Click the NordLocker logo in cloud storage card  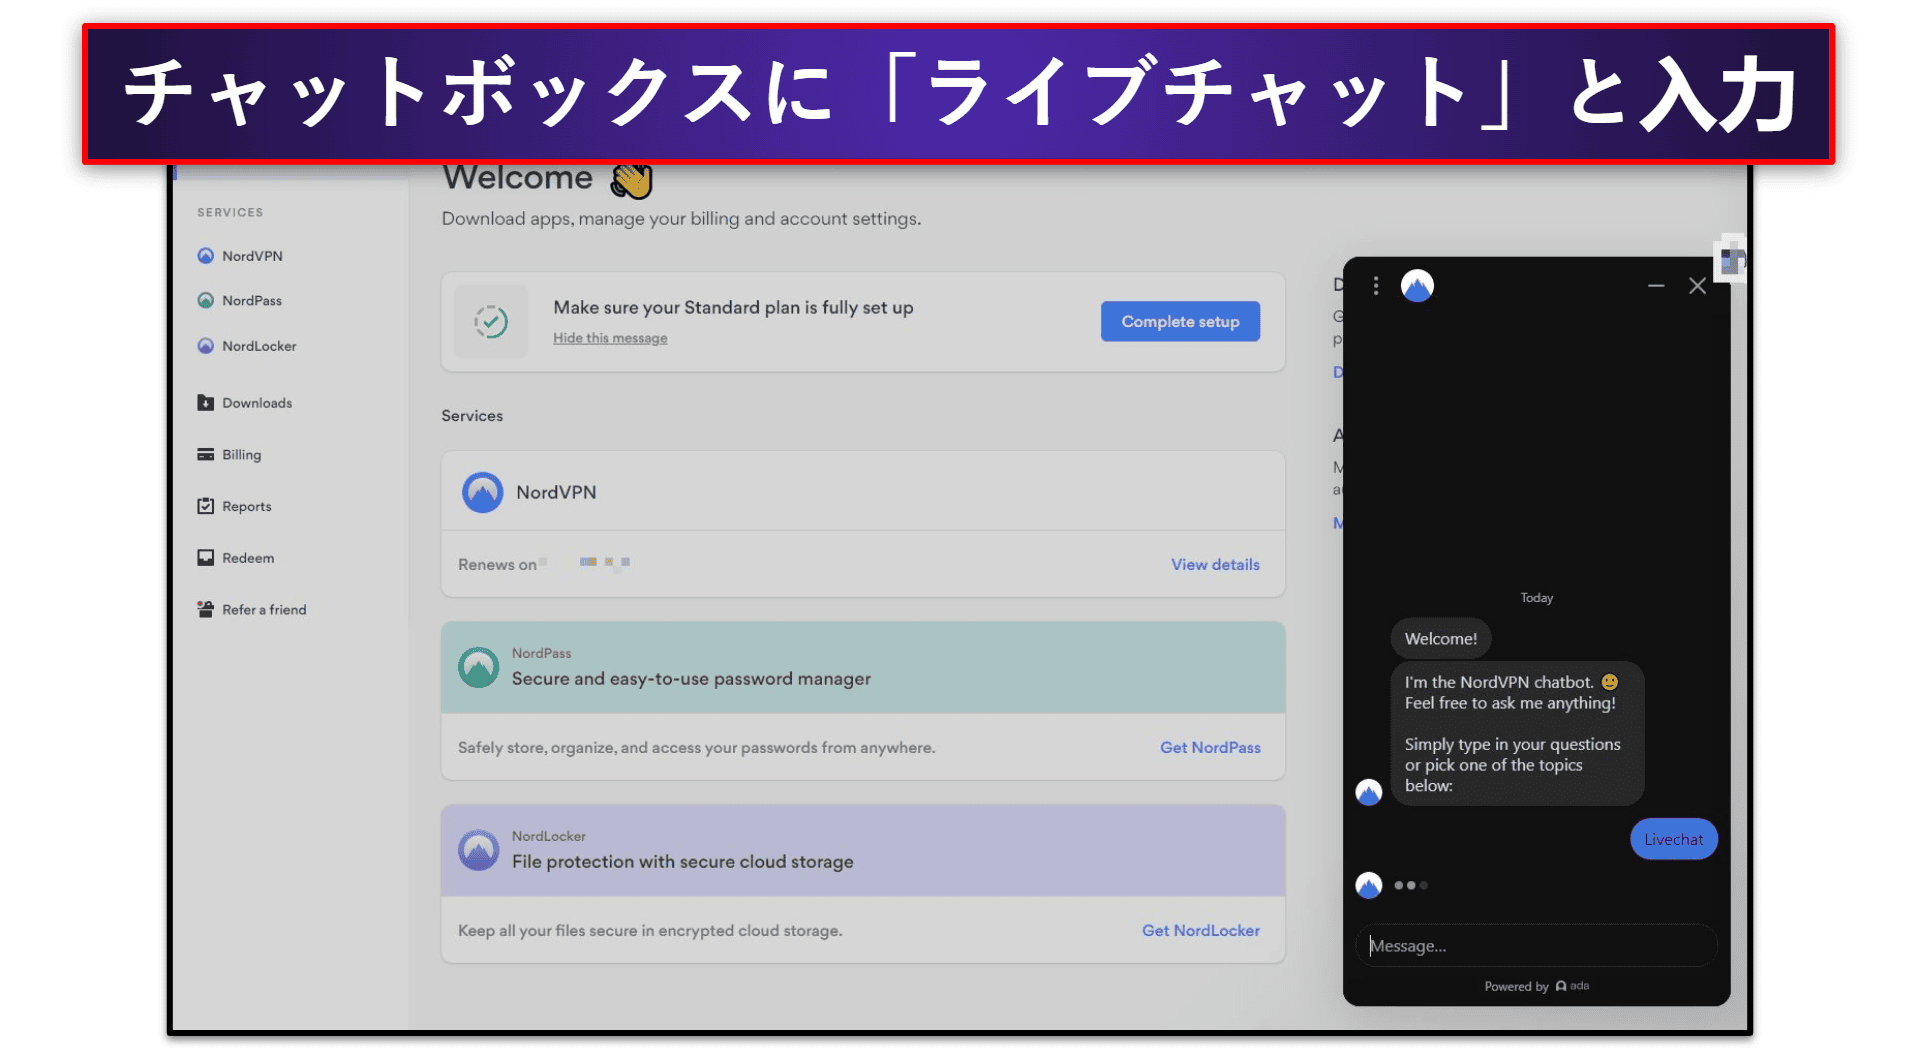(479, 850)
